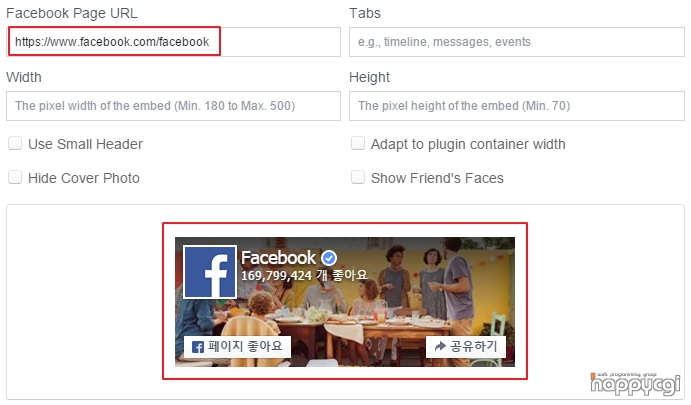Click the 공유하기 share button
The image size is (691, 405).
click(x=465, y=347)
